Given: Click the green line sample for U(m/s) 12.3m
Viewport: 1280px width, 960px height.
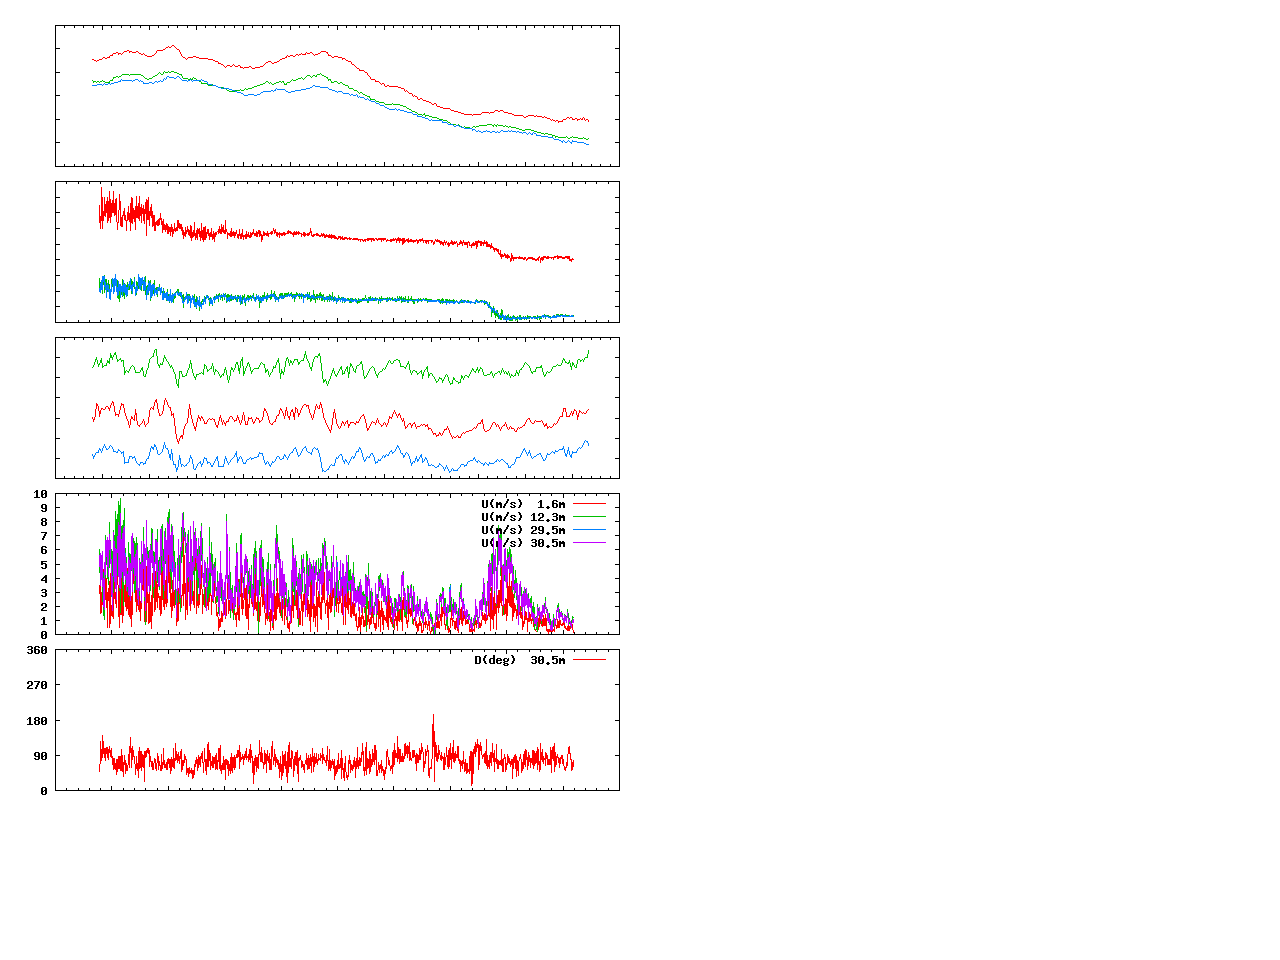Looking at the screenshot, I should [589, 517].
